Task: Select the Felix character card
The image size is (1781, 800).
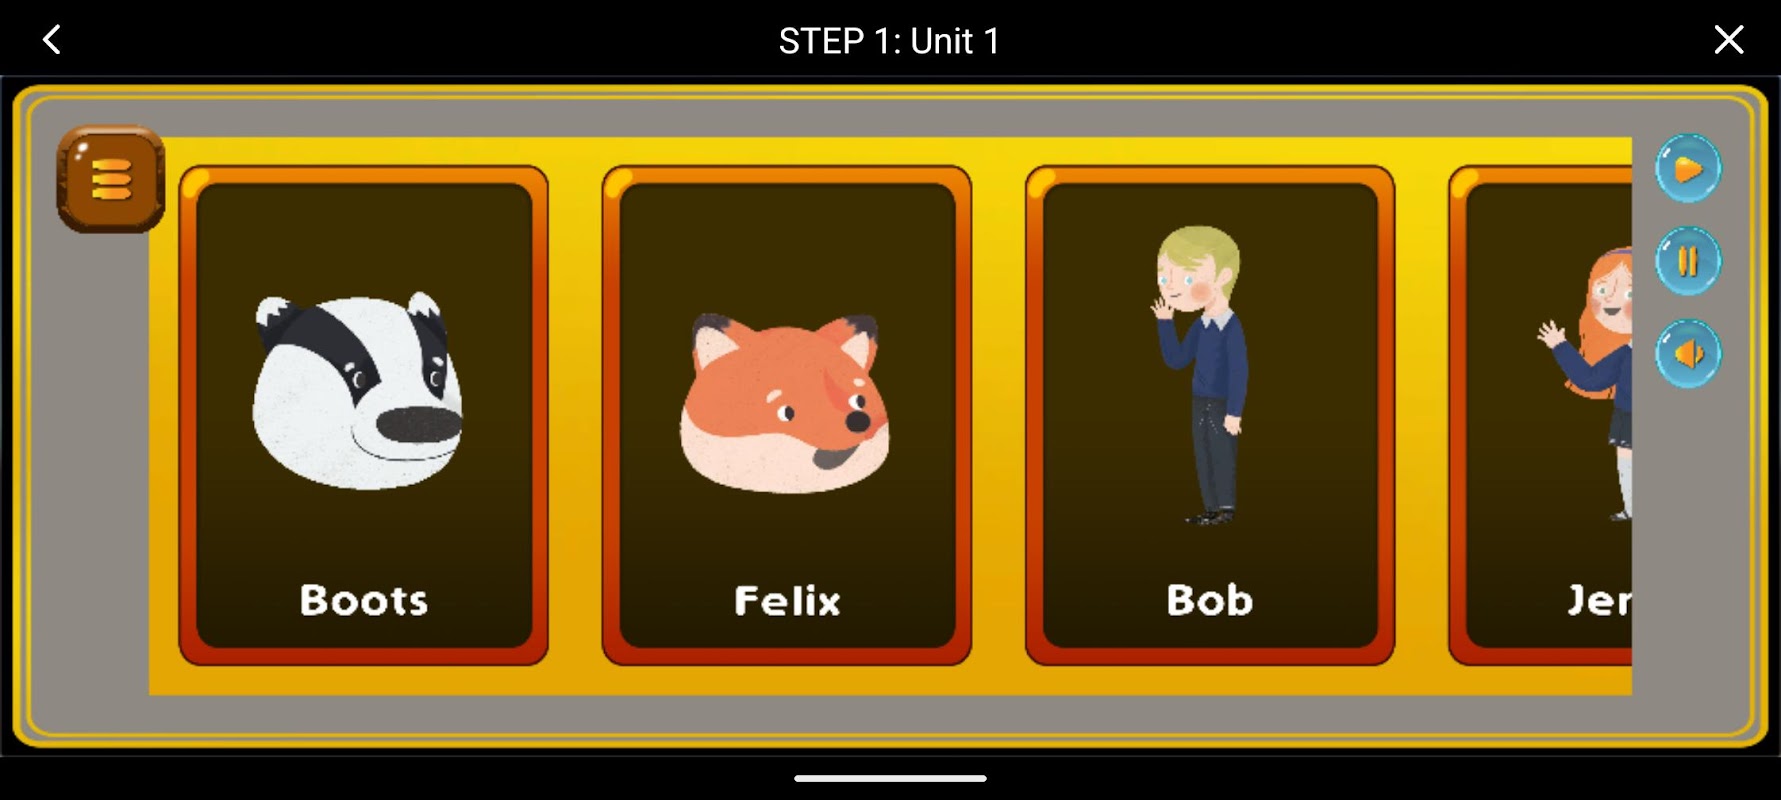Action: tap(787, 415)
